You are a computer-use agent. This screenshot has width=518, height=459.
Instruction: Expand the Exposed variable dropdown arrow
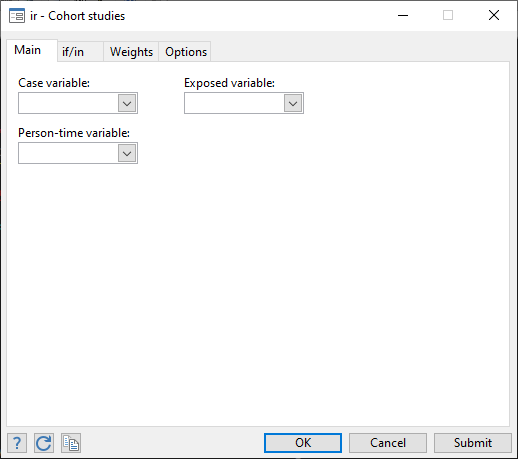tap(293, 103)
